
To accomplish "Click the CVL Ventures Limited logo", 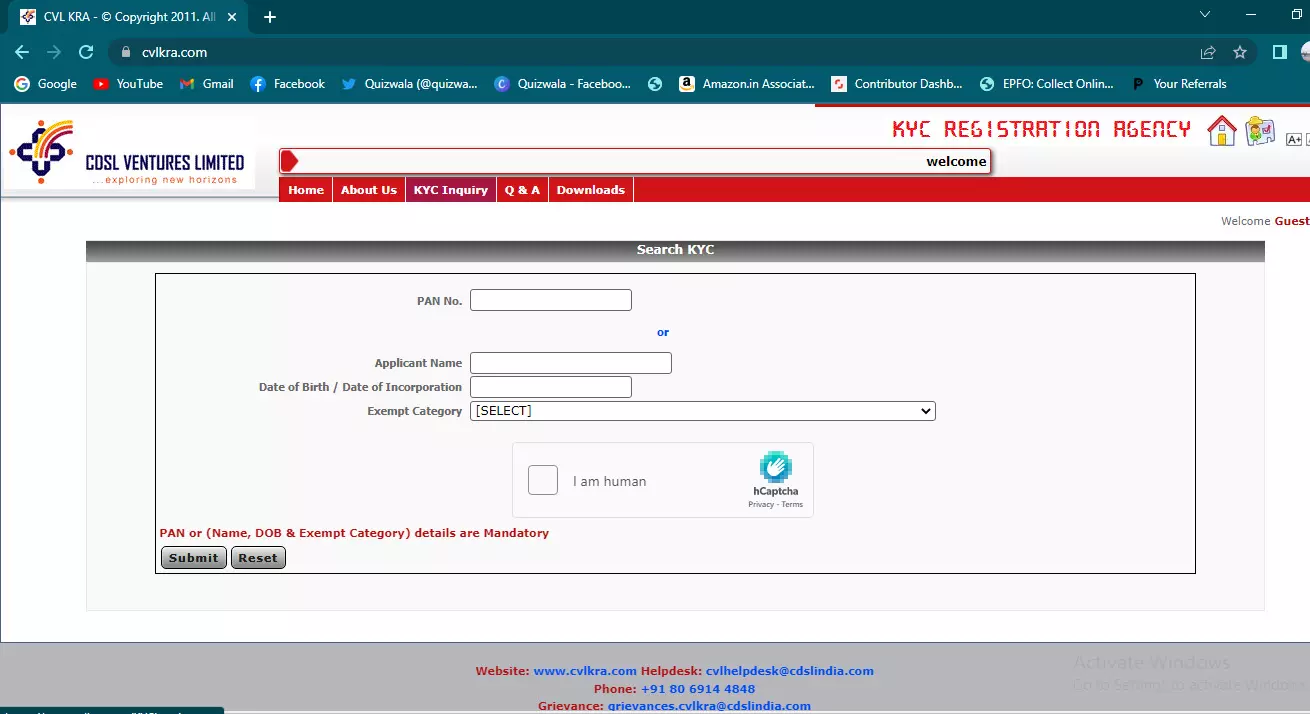I will (130, 152).
